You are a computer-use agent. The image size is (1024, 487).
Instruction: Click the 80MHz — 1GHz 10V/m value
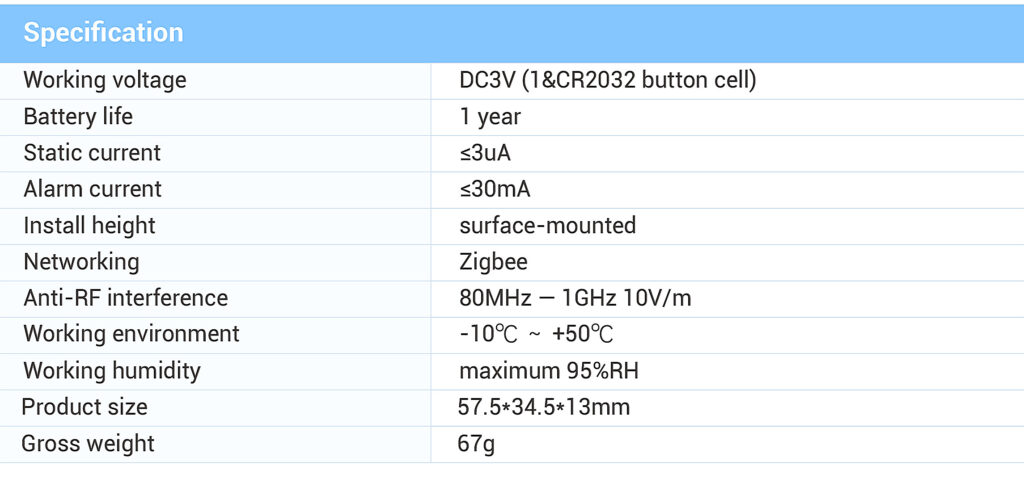[575, 298]
